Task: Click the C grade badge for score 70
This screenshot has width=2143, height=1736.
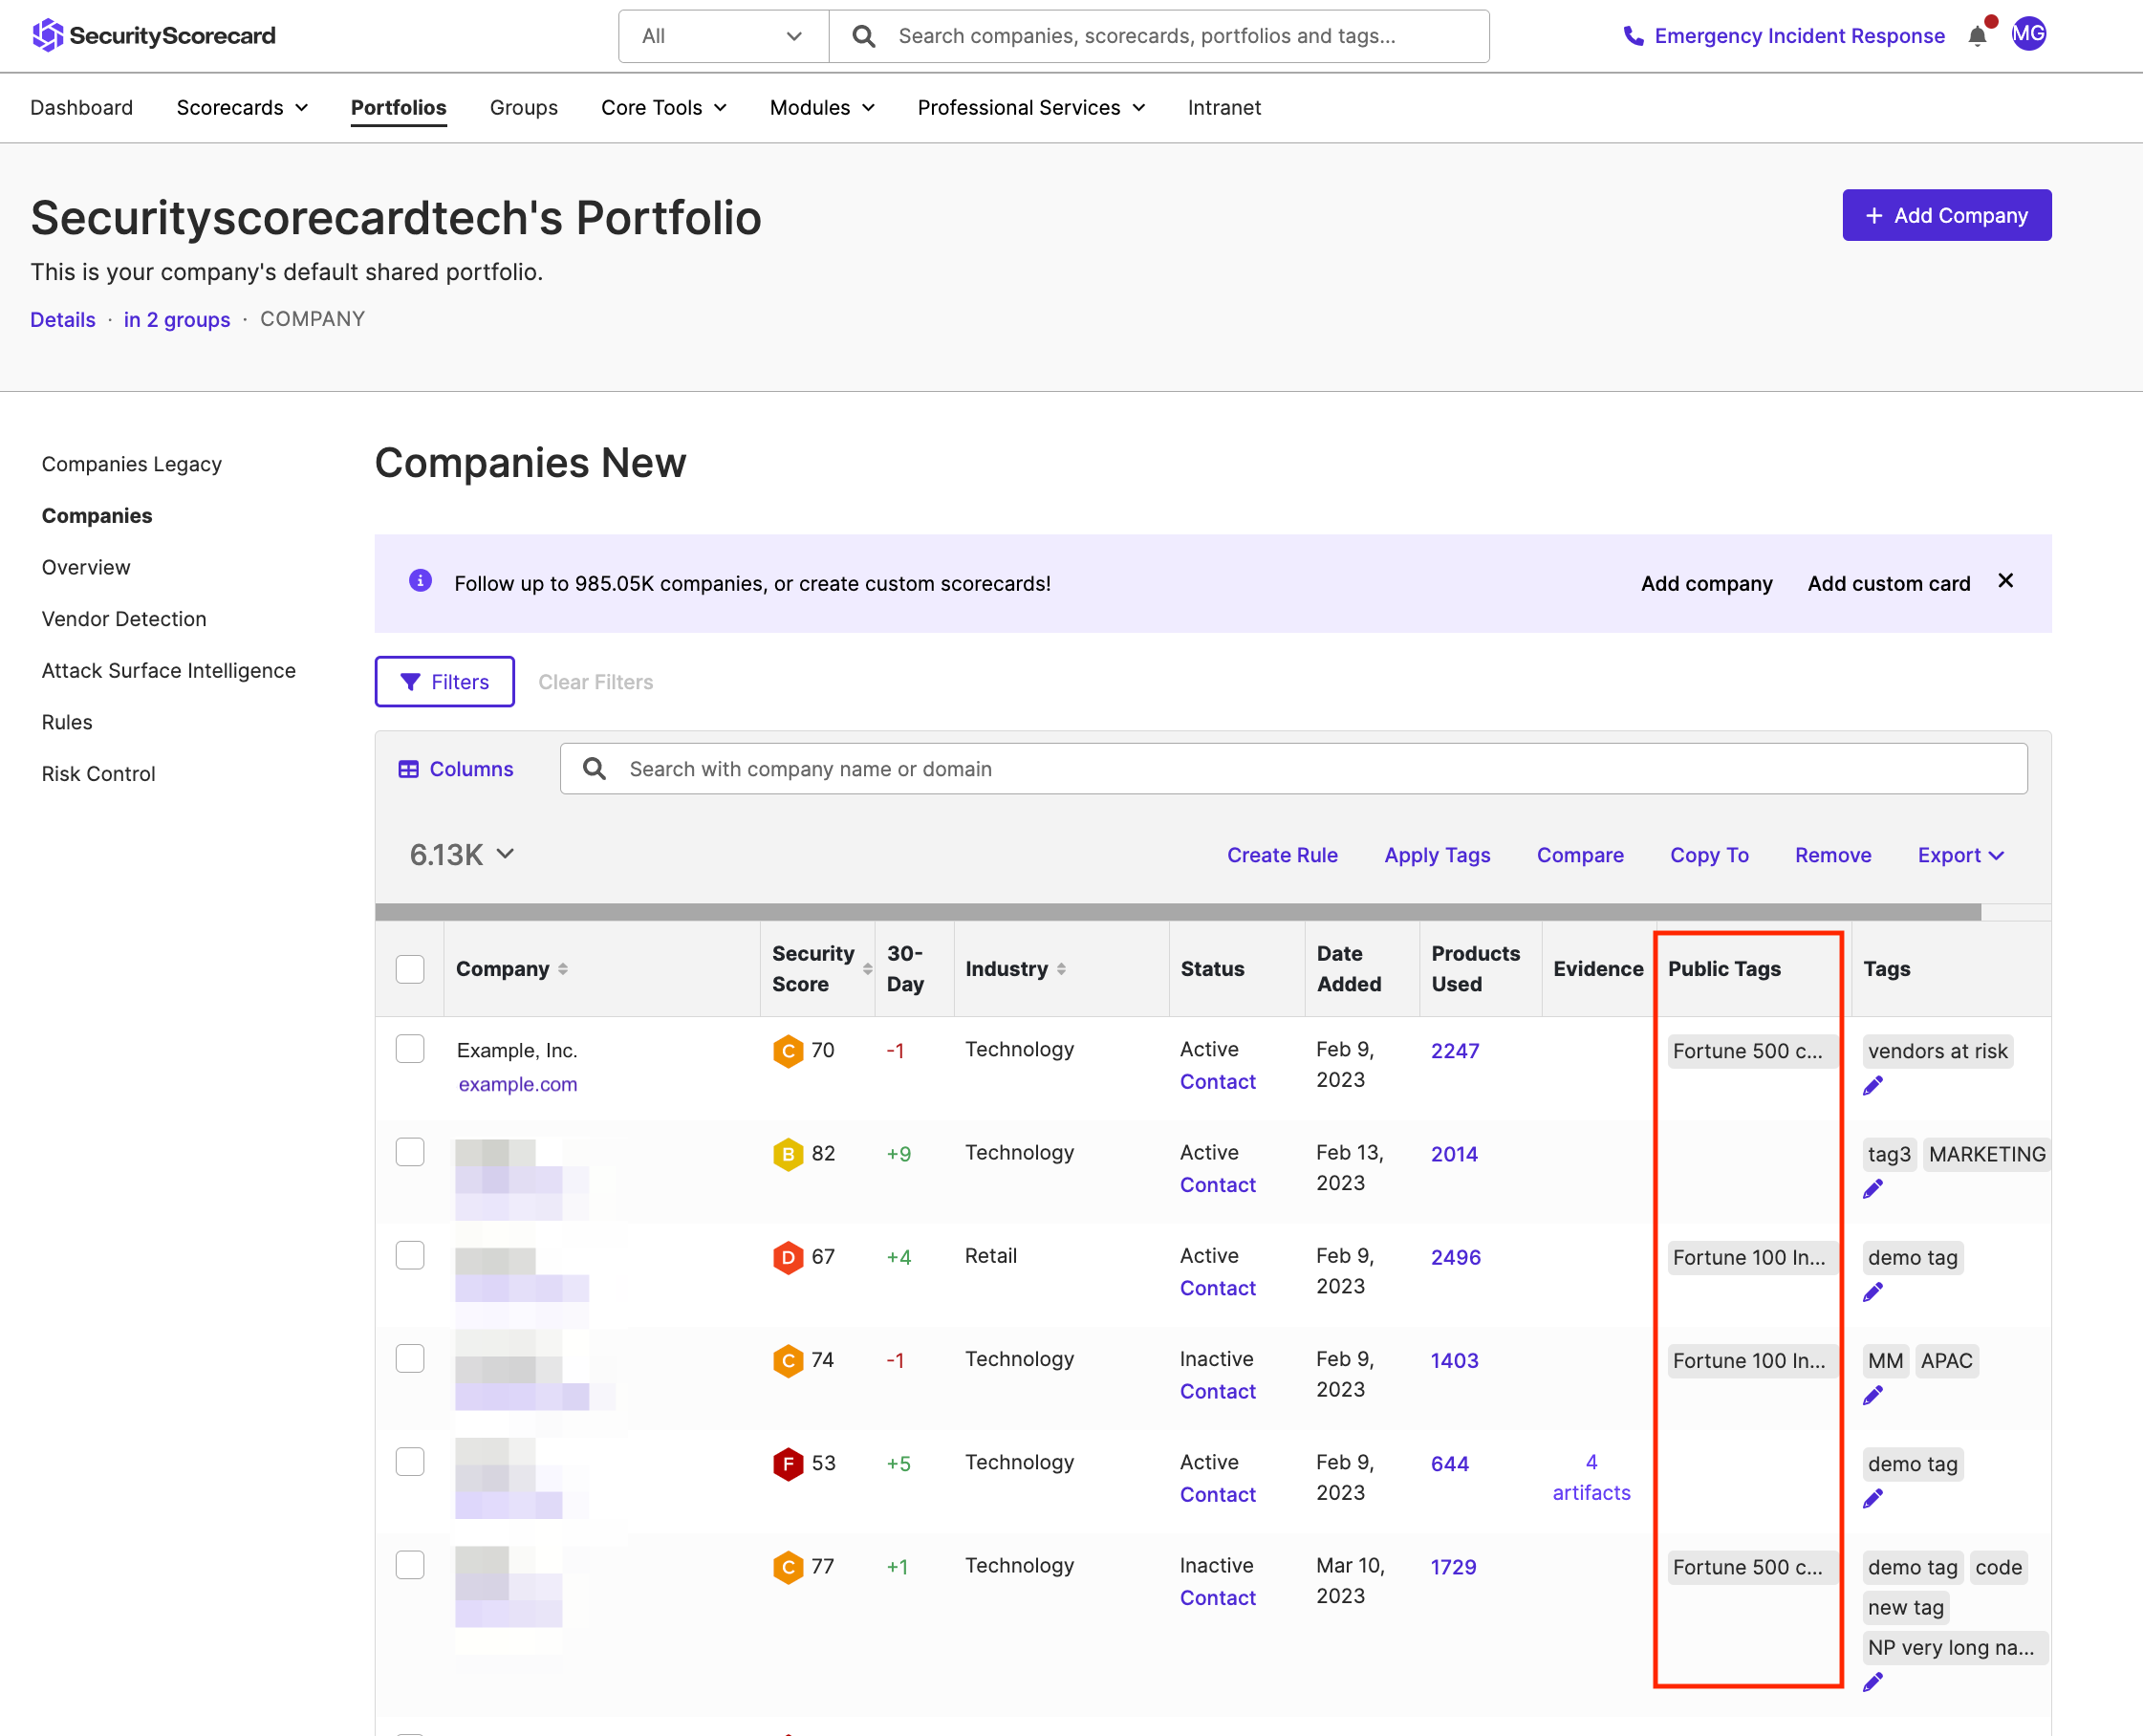Action: tap(788, 1051)
